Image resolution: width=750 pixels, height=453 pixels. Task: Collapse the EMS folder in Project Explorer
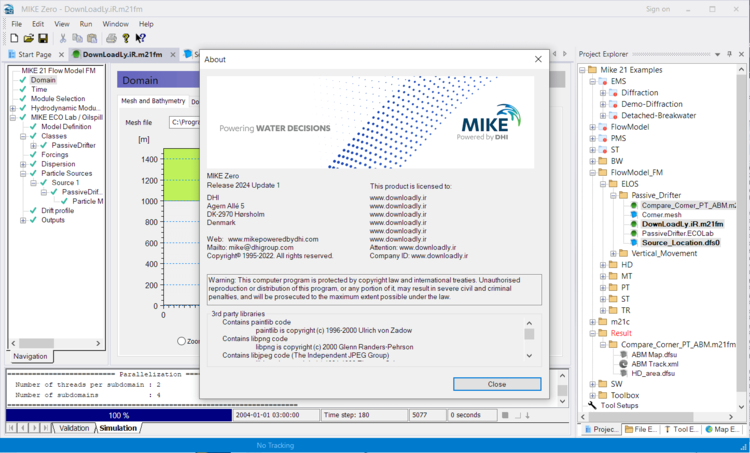point(591,82)
